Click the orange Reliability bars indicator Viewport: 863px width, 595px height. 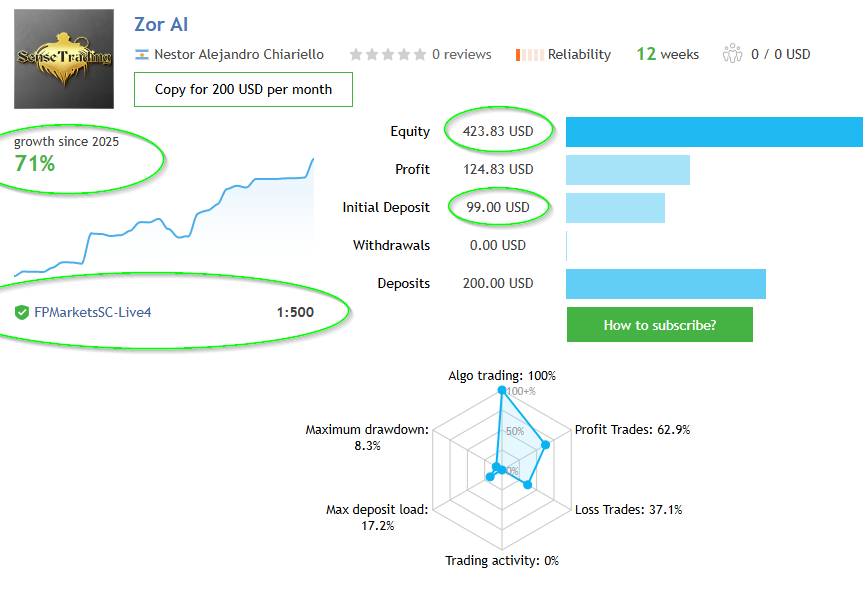coord(529,55)
